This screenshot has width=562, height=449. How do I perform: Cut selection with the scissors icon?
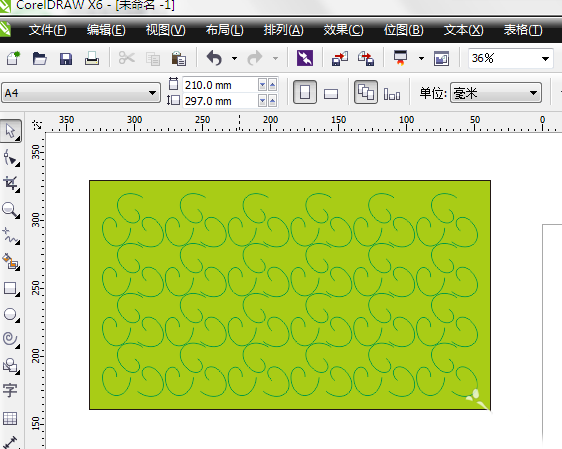coord(127,58)
